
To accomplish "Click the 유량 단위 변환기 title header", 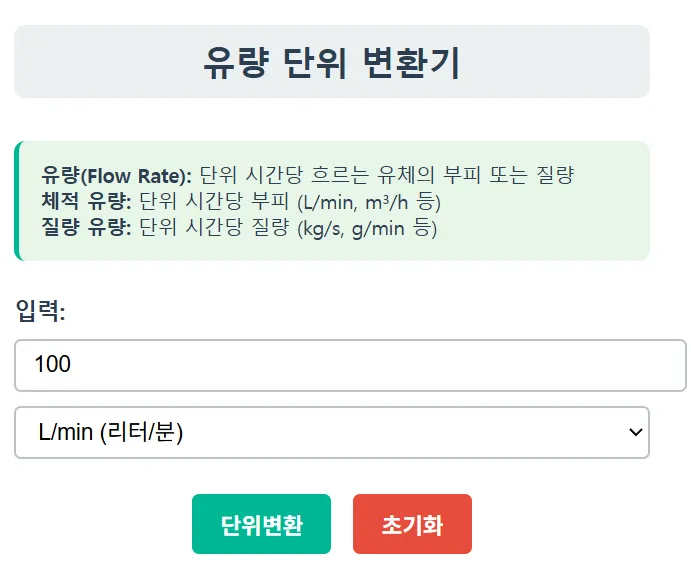I will pos(331,62).
